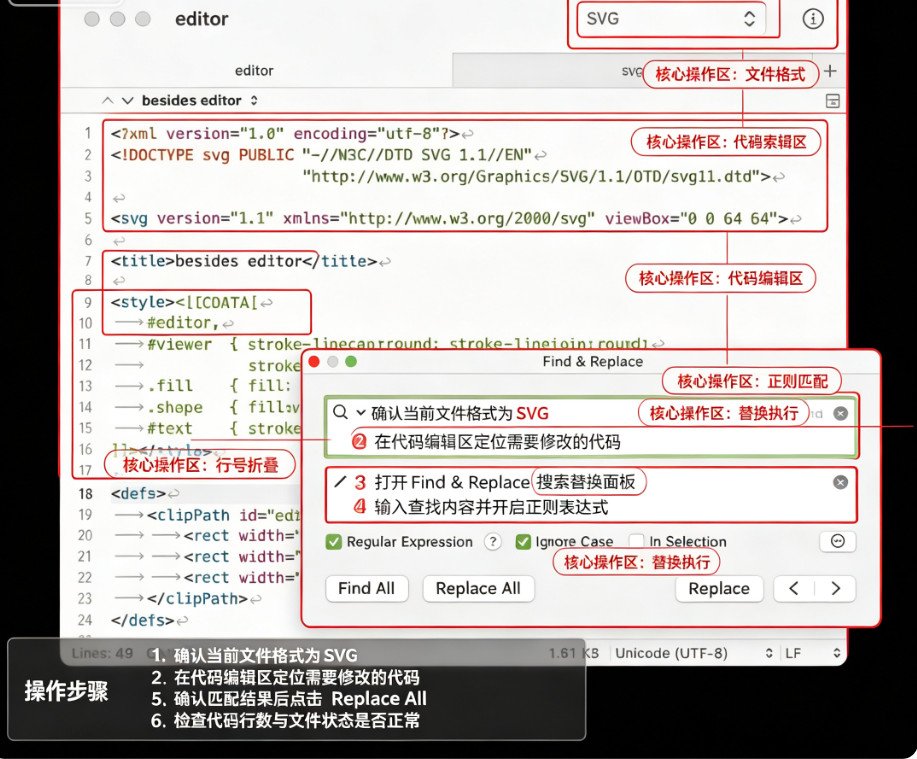Clear the Replace text field
The height and width of the screenshot is (759, 917).
coord(840,482)
